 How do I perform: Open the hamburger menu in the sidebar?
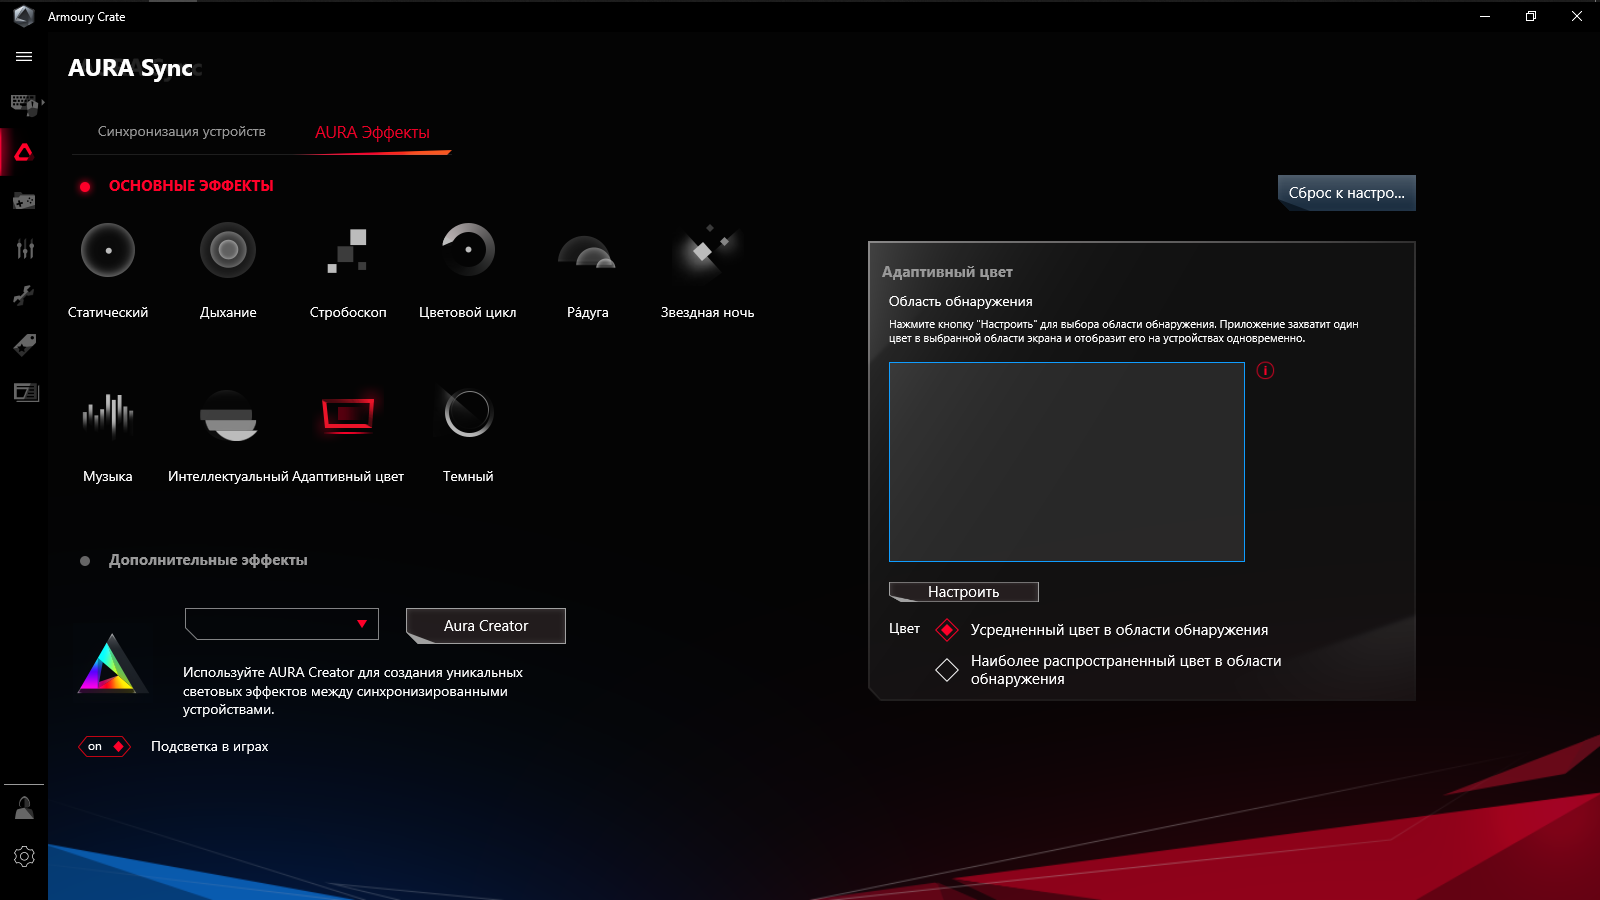click(24, 57)
